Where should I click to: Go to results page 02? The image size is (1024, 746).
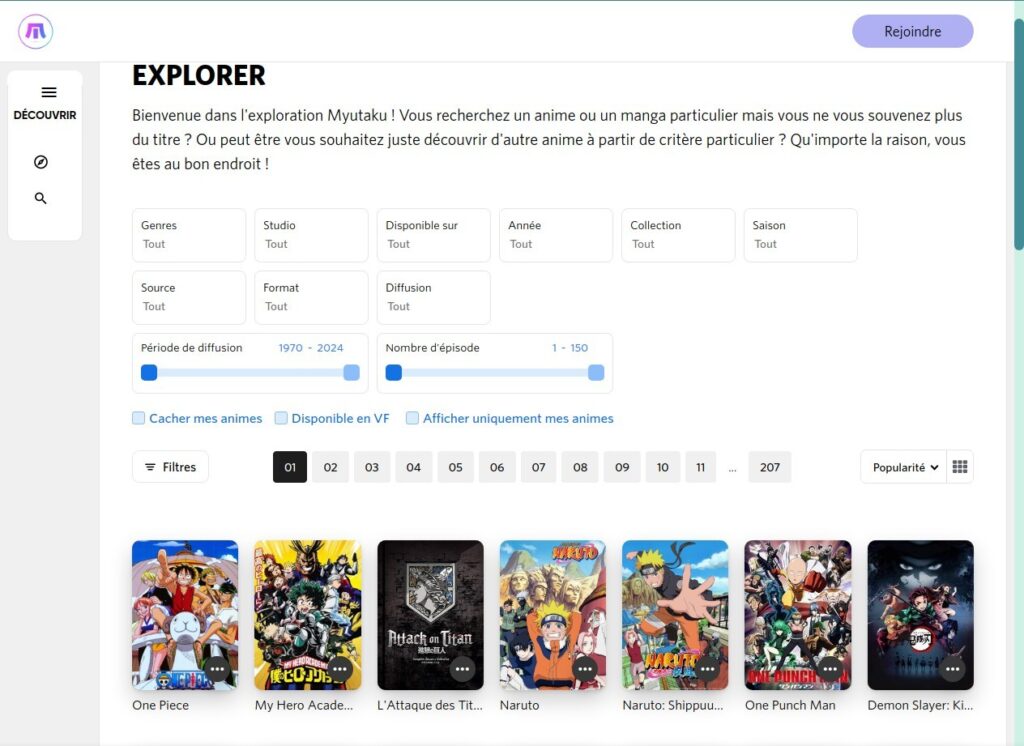(330, 467)
